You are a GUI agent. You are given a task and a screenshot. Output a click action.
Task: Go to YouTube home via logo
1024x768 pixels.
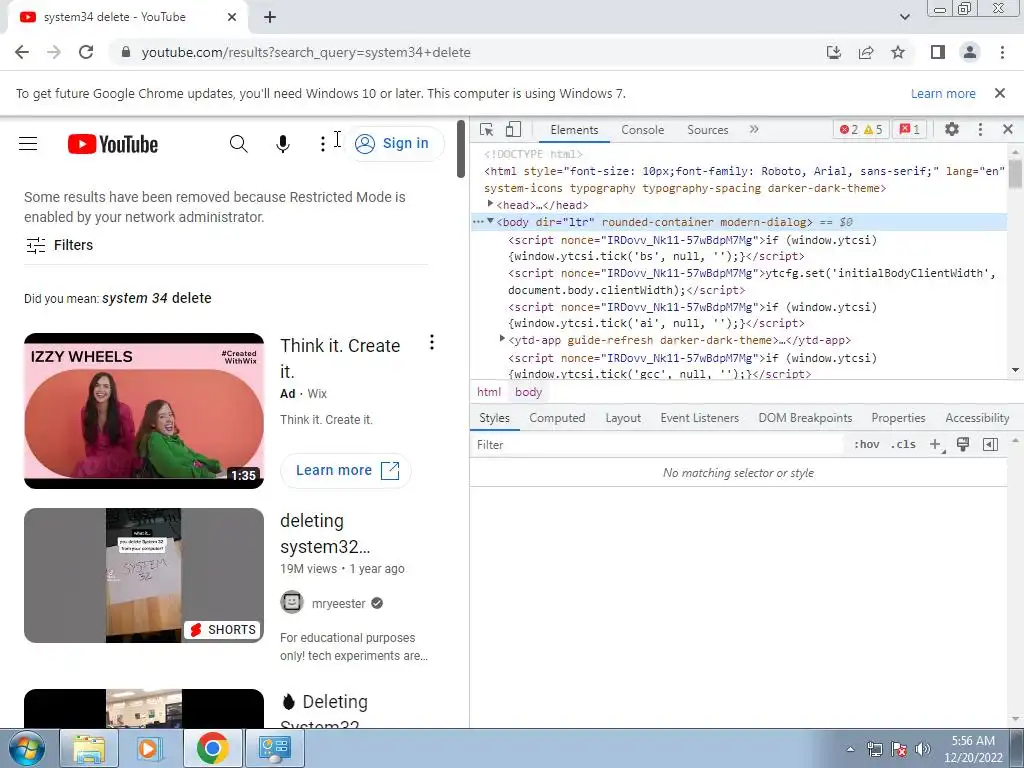pos(113,144)
